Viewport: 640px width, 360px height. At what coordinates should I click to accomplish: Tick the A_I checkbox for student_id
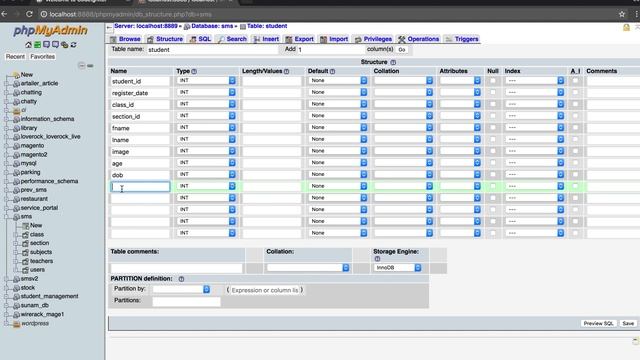[x=575, y=81]
